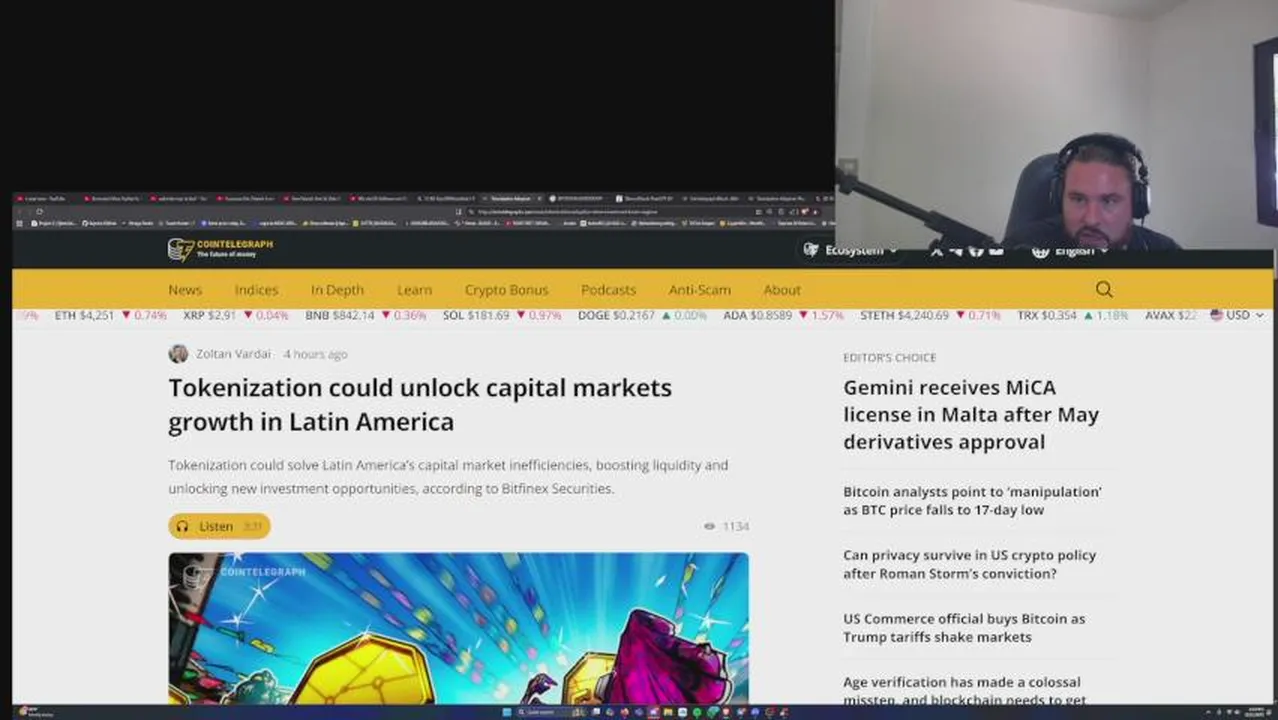Image resolution: width=1278 pixels, height=720 pixels.
Task: Click the XRP $2.91 ticker entry
Action: coord(235,315)
